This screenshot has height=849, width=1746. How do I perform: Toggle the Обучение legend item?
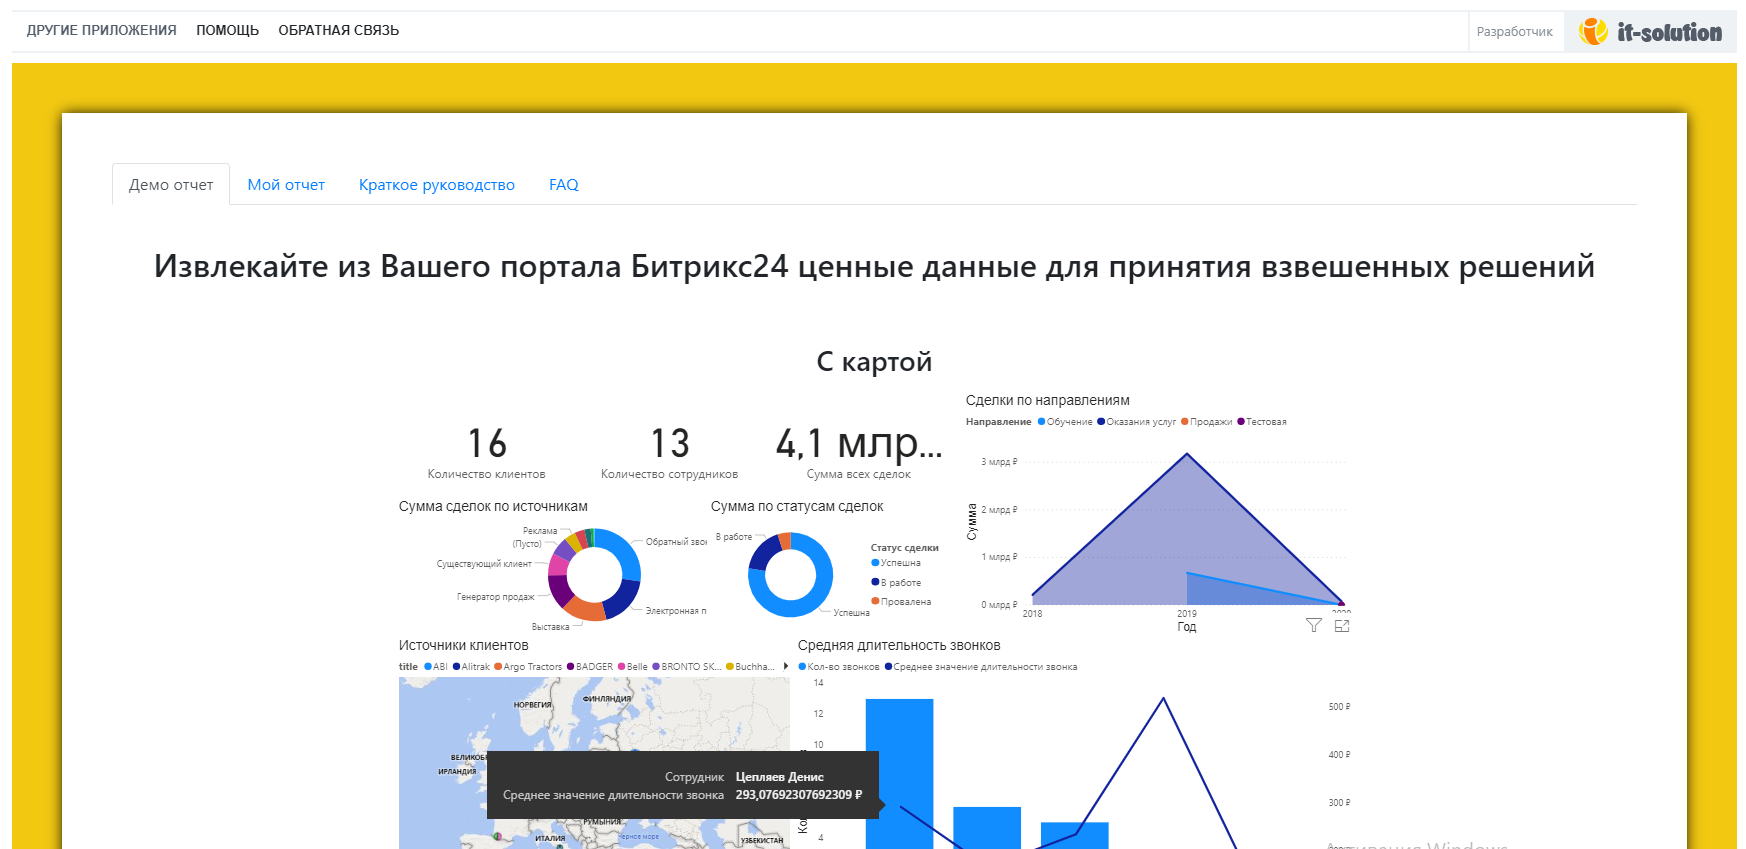[x=1068, y=422]
